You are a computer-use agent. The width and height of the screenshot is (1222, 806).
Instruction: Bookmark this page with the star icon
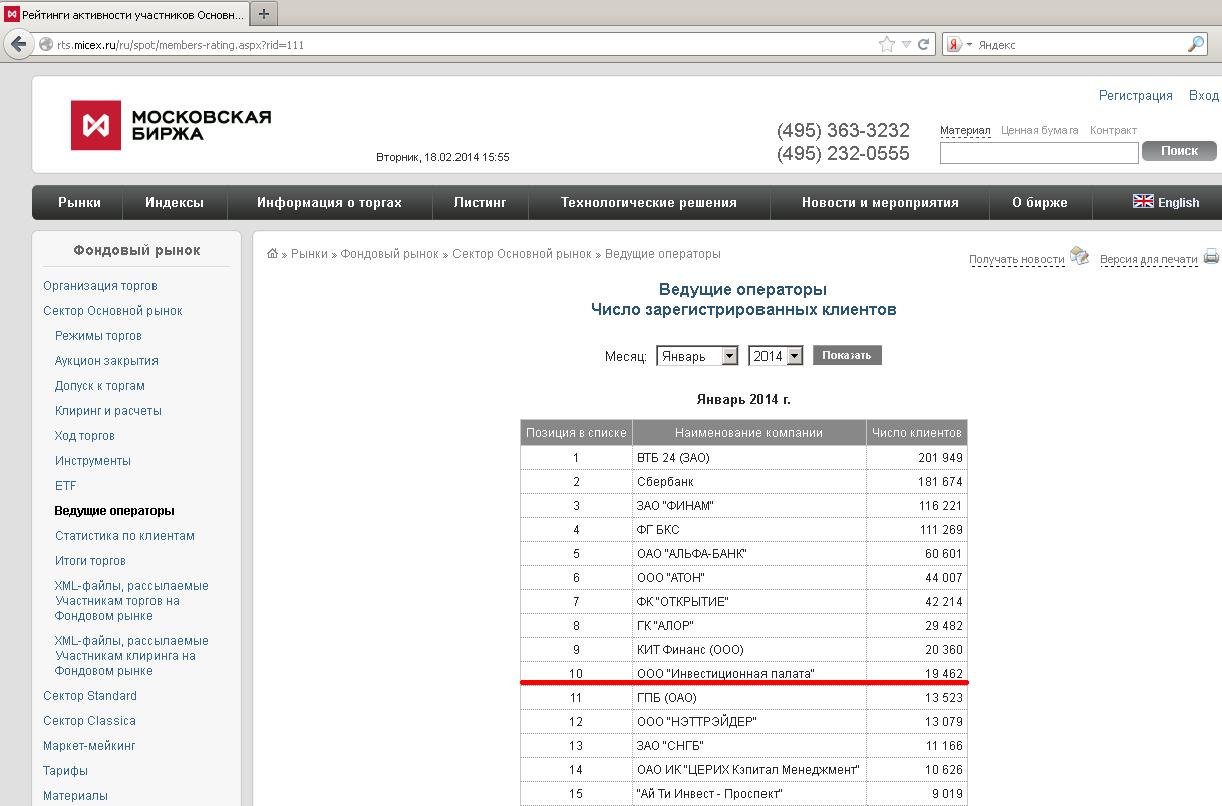point(886,44)
